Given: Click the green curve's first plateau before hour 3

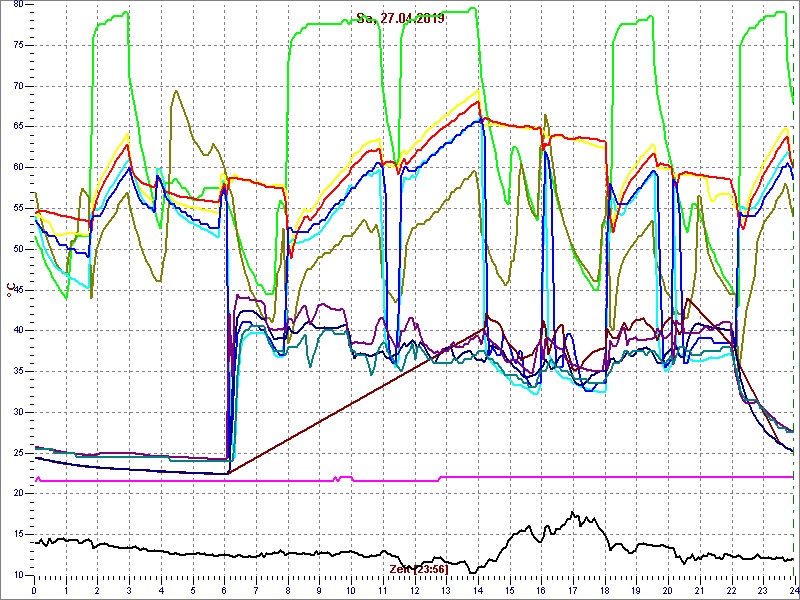Looking at the screenshot, I should (x=110, y=16).
